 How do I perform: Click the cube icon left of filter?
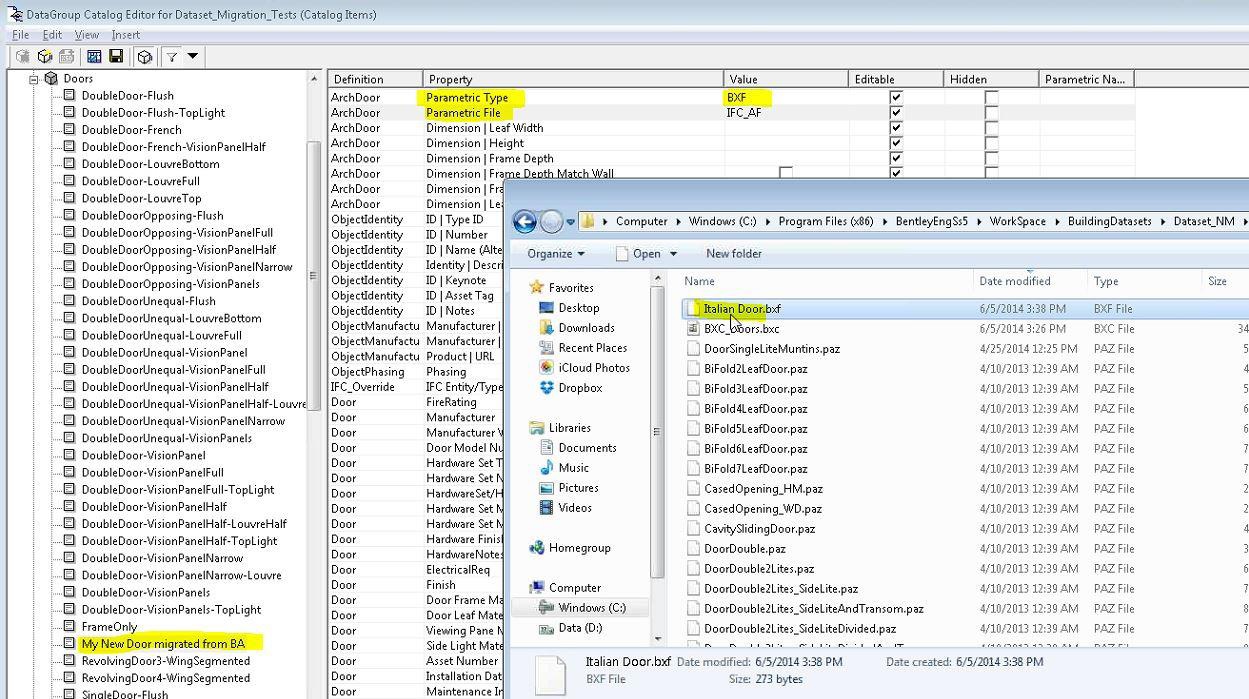145,57
